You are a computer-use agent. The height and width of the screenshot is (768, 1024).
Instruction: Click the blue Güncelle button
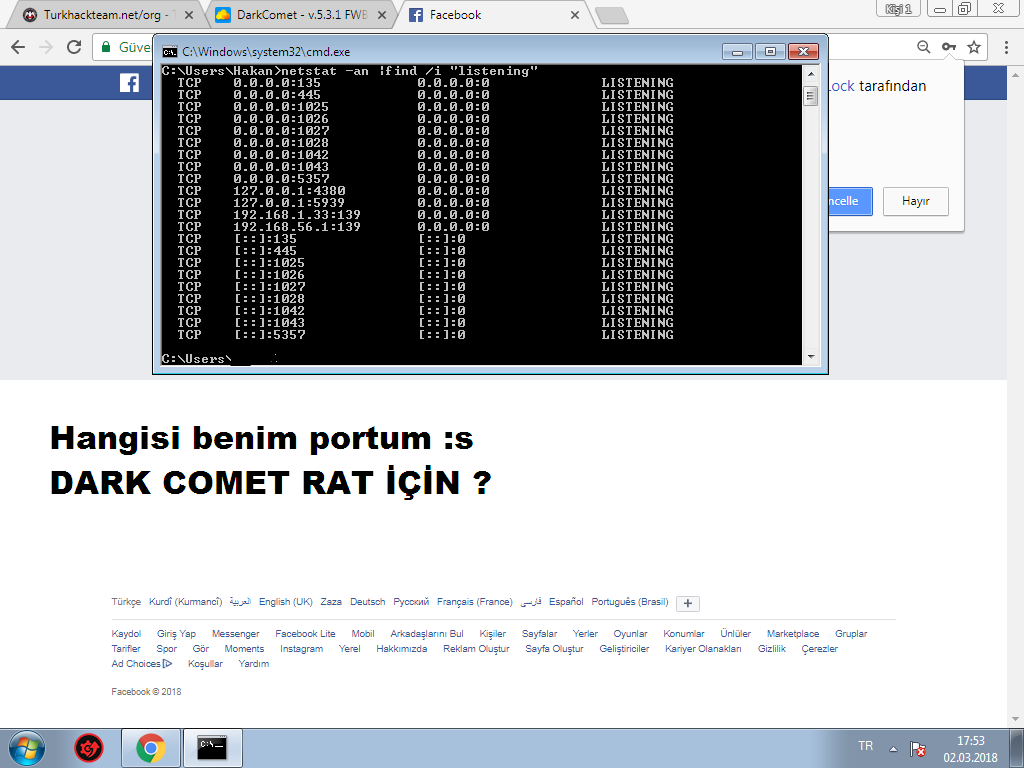click(x=850, y=201)
